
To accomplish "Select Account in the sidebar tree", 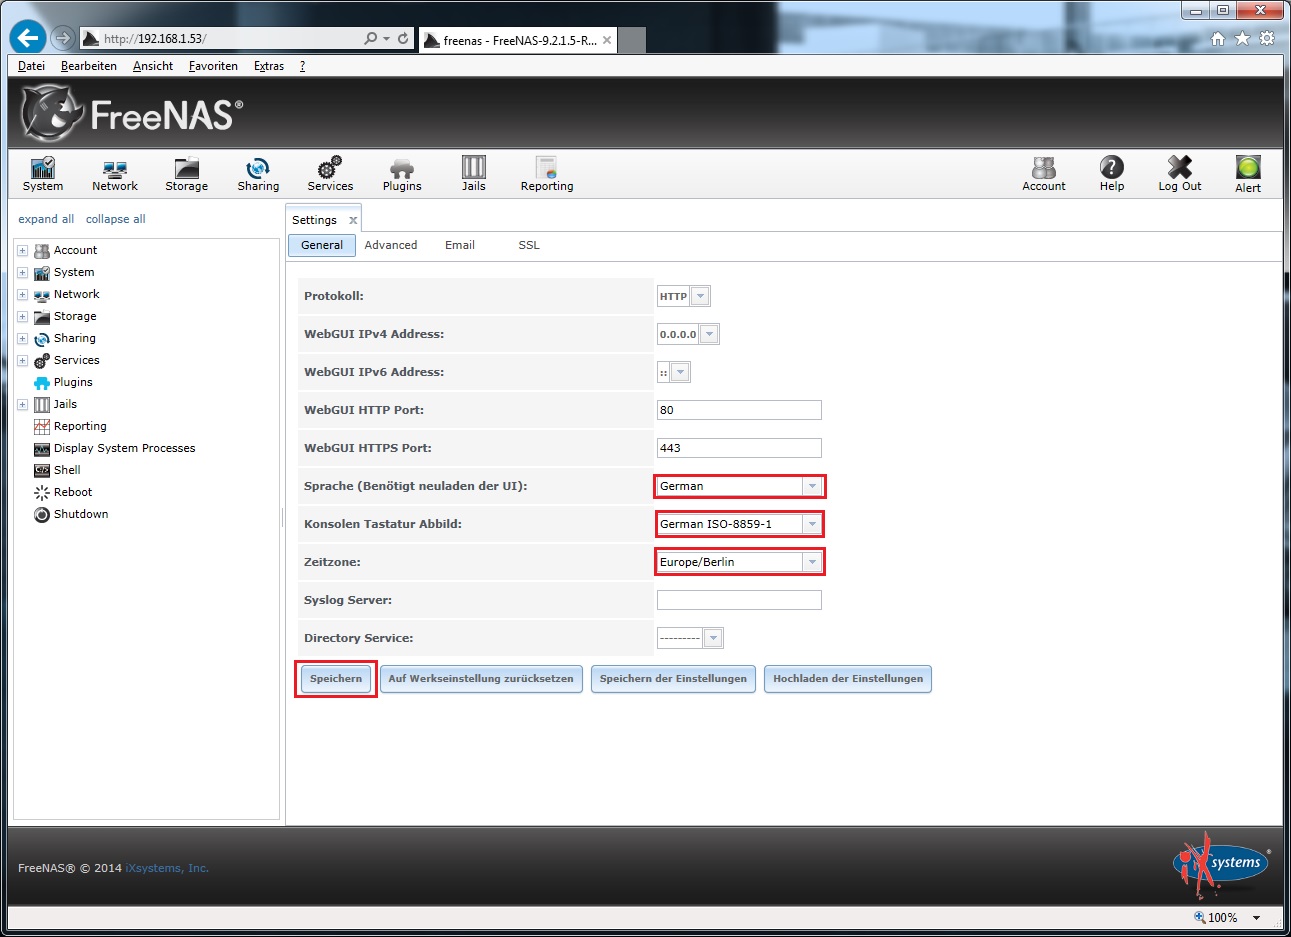I will [75, 250].
